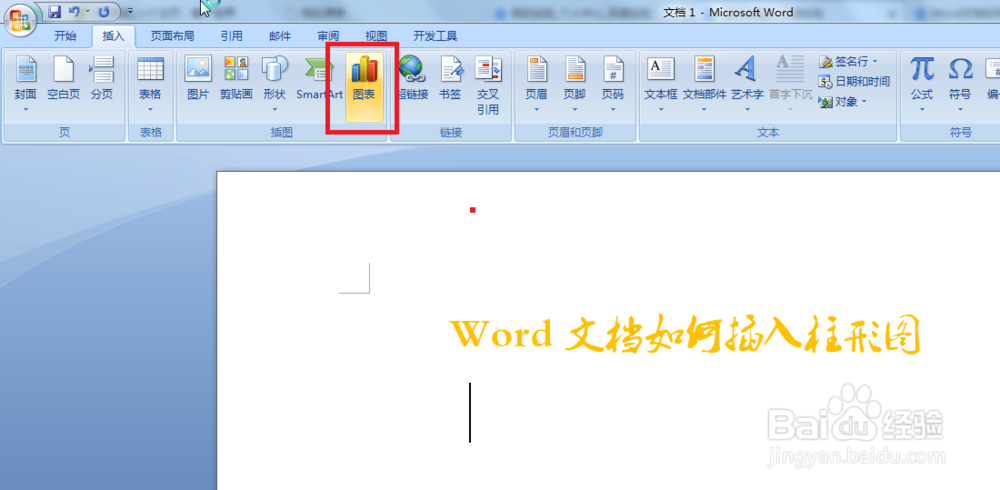The image size is (1000, 490).
Task: Undo the last action
Action: (x=74, y=11)
